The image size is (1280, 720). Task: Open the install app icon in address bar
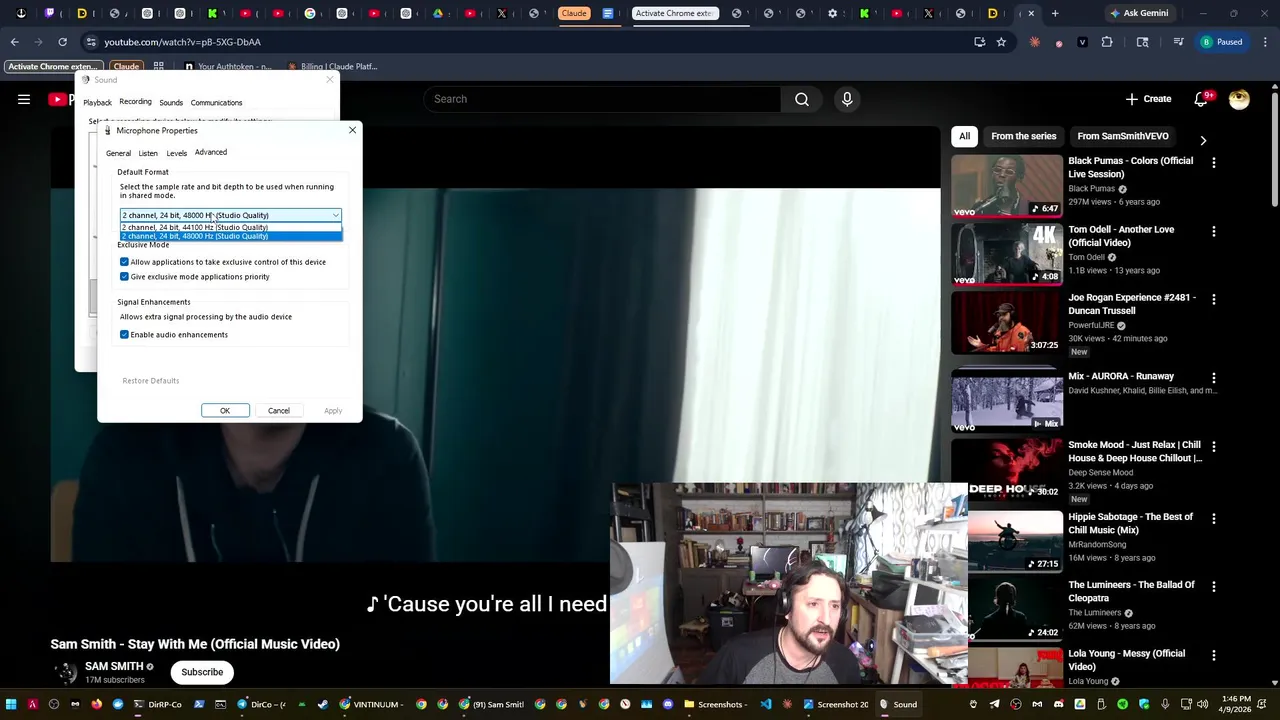979,42
